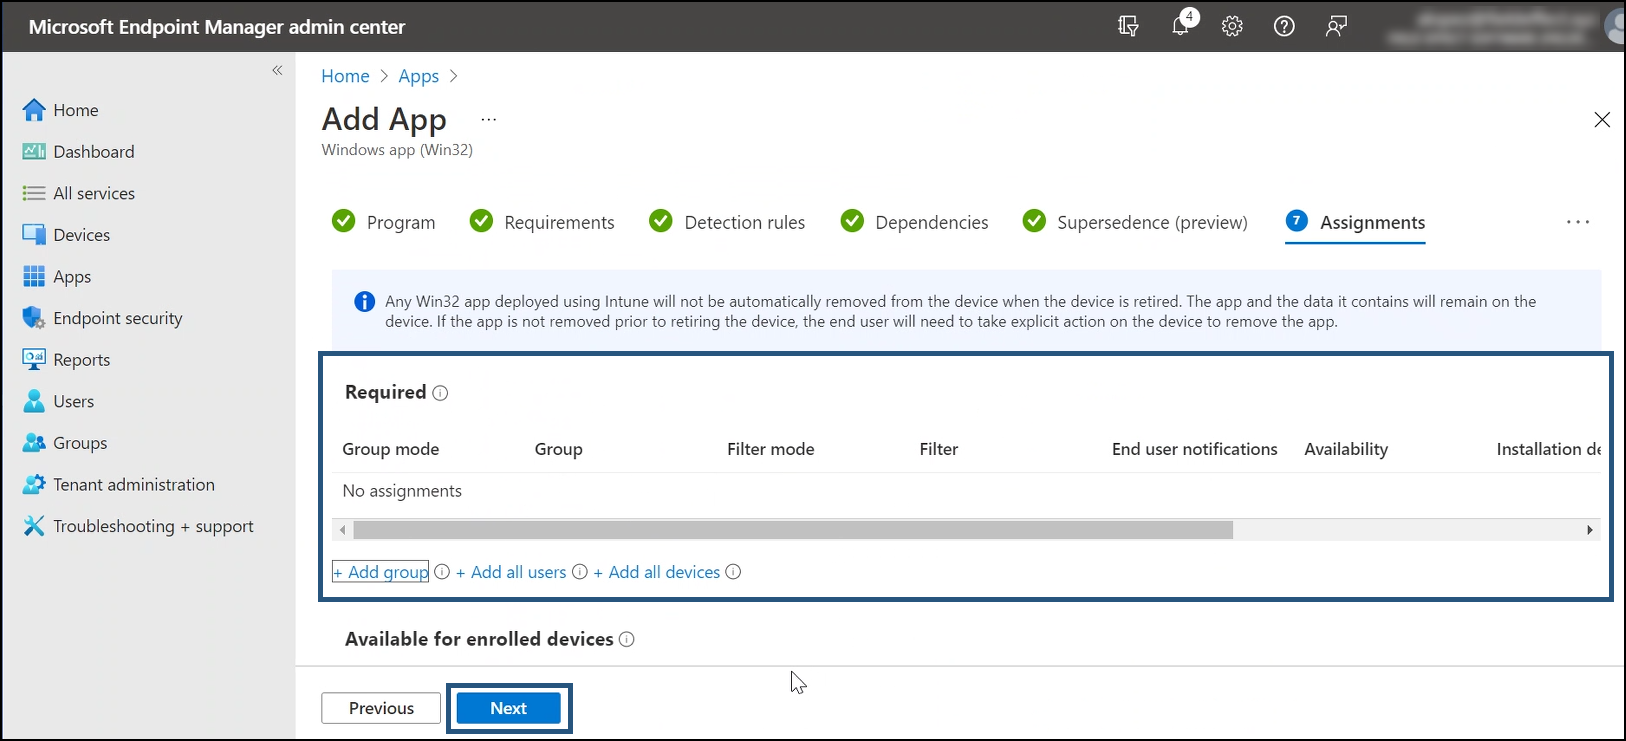Click the info icon beside Add all devices
1626x741 pixels.
tap(733, 572)
